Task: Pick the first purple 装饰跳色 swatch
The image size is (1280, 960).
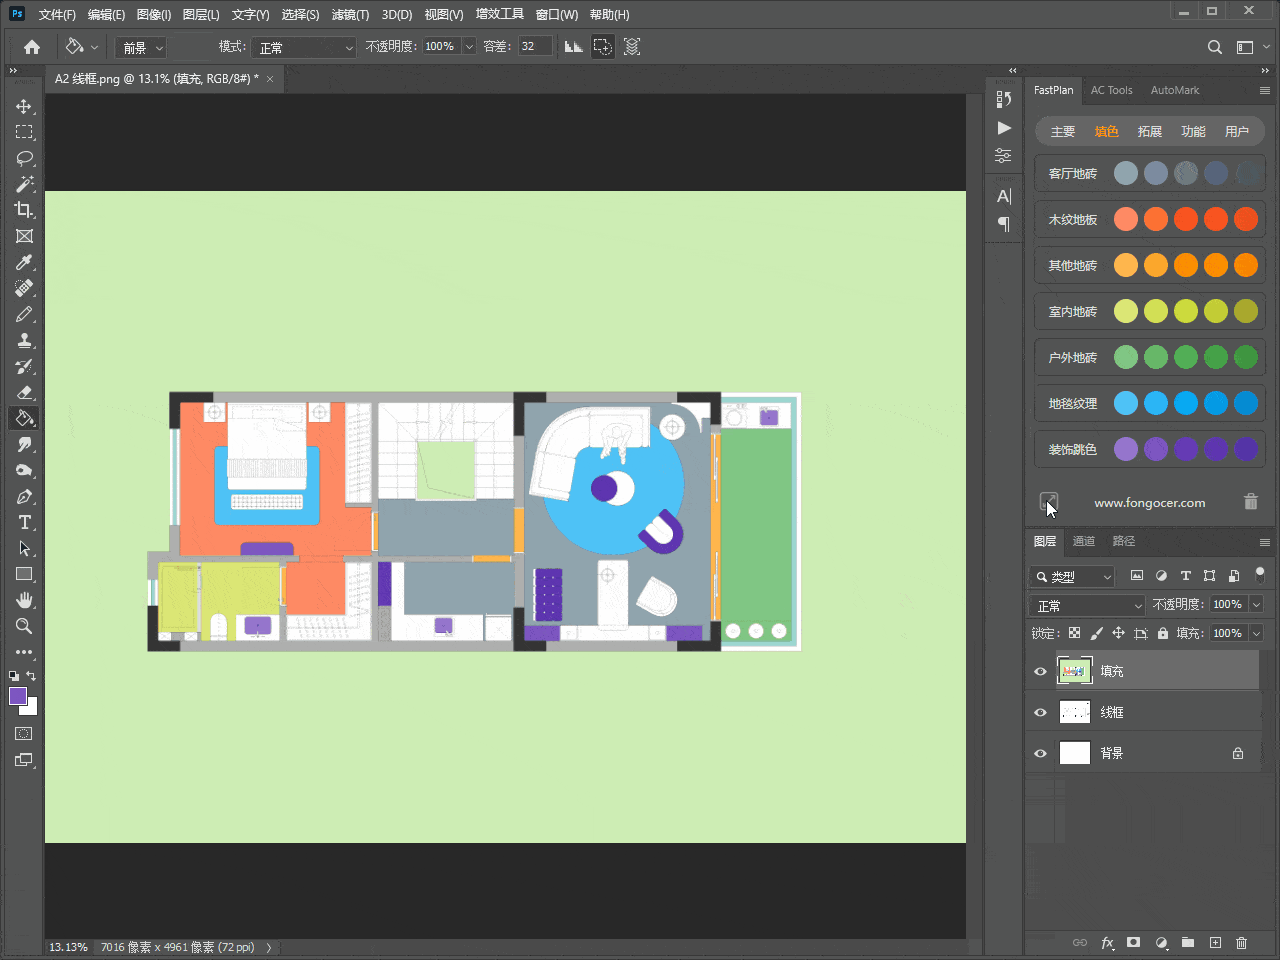Action: [1126, 449]
